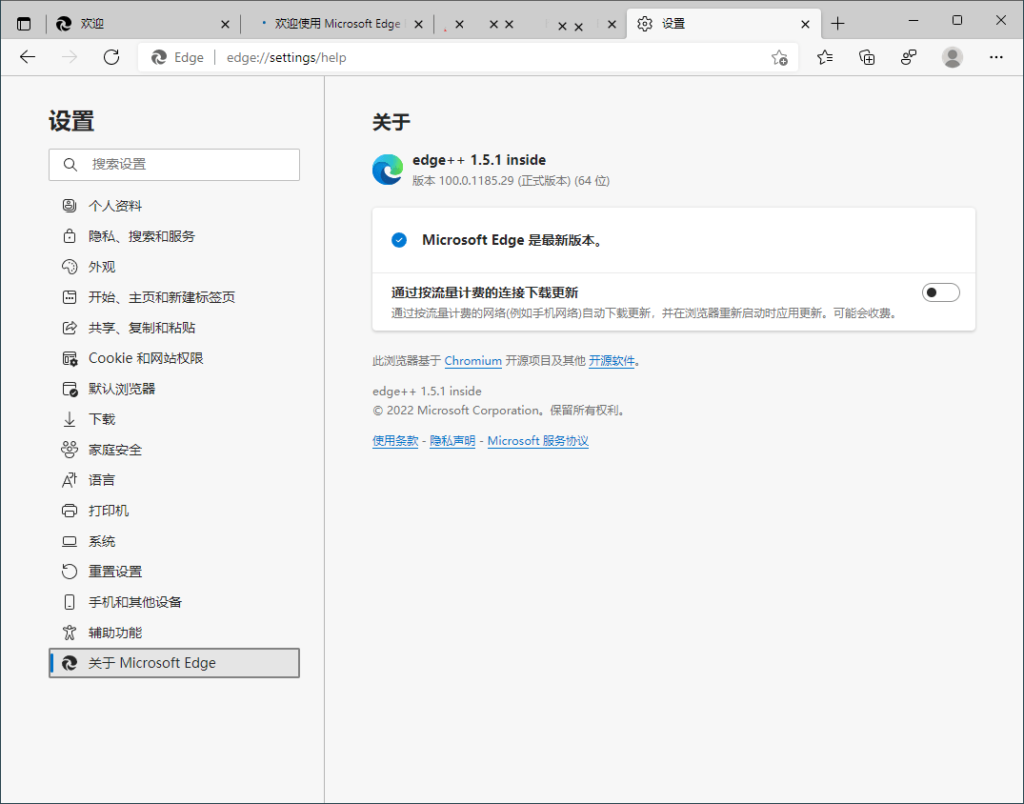This screenshot has width=1024, height=804.
Task: Open the Favorites list
Action: (x=825, y=57)
